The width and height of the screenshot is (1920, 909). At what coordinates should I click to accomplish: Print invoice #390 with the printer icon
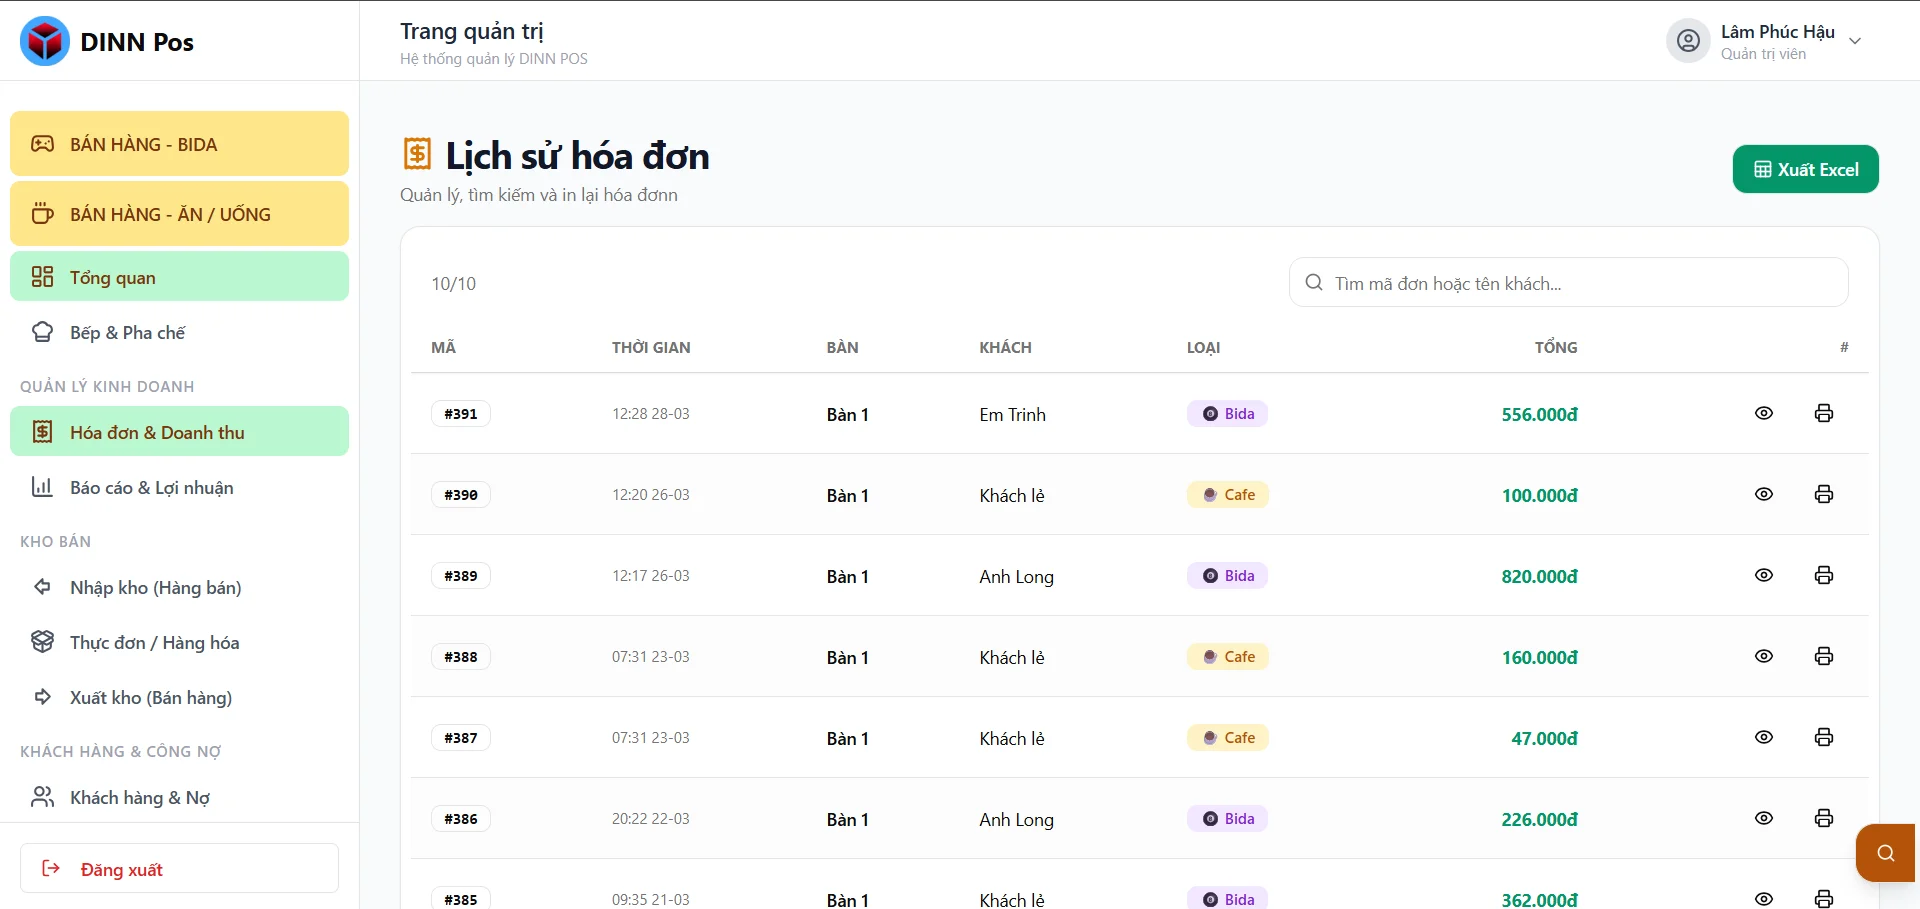pos(1823,495)
